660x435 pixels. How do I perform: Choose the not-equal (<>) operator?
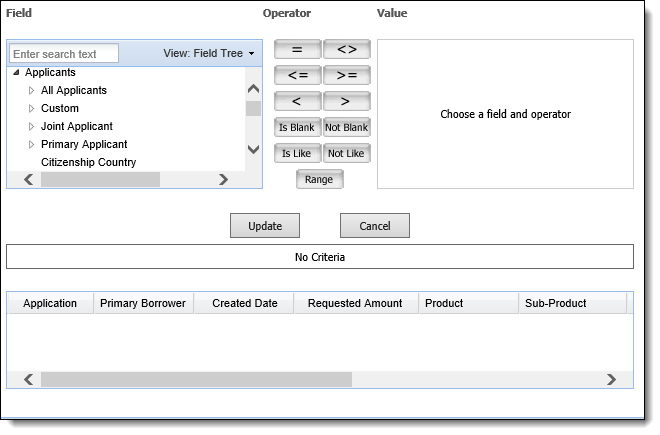click(347, 50)
